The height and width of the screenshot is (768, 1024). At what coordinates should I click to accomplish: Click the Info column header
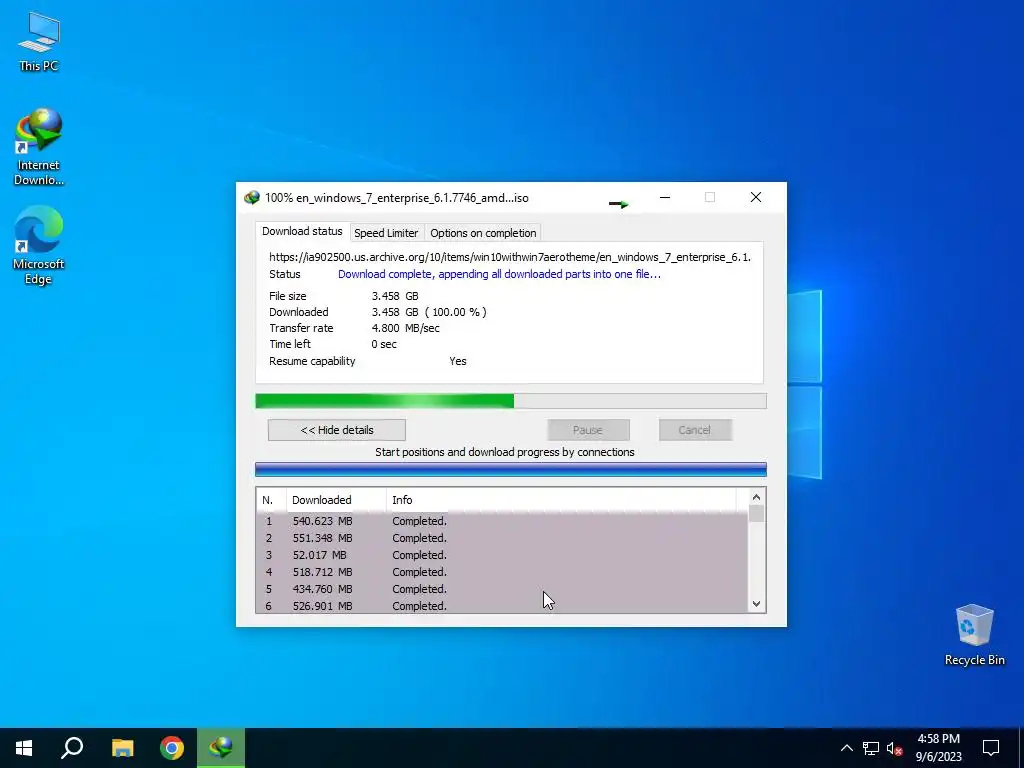click(562, 500)
